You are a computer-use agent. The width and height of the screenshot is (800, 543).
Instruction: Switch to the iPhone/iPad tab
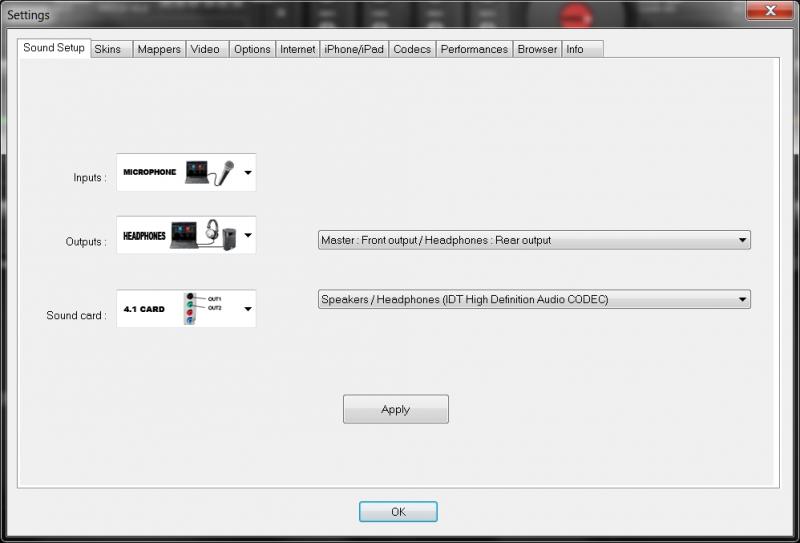click(x=354, y=50)
